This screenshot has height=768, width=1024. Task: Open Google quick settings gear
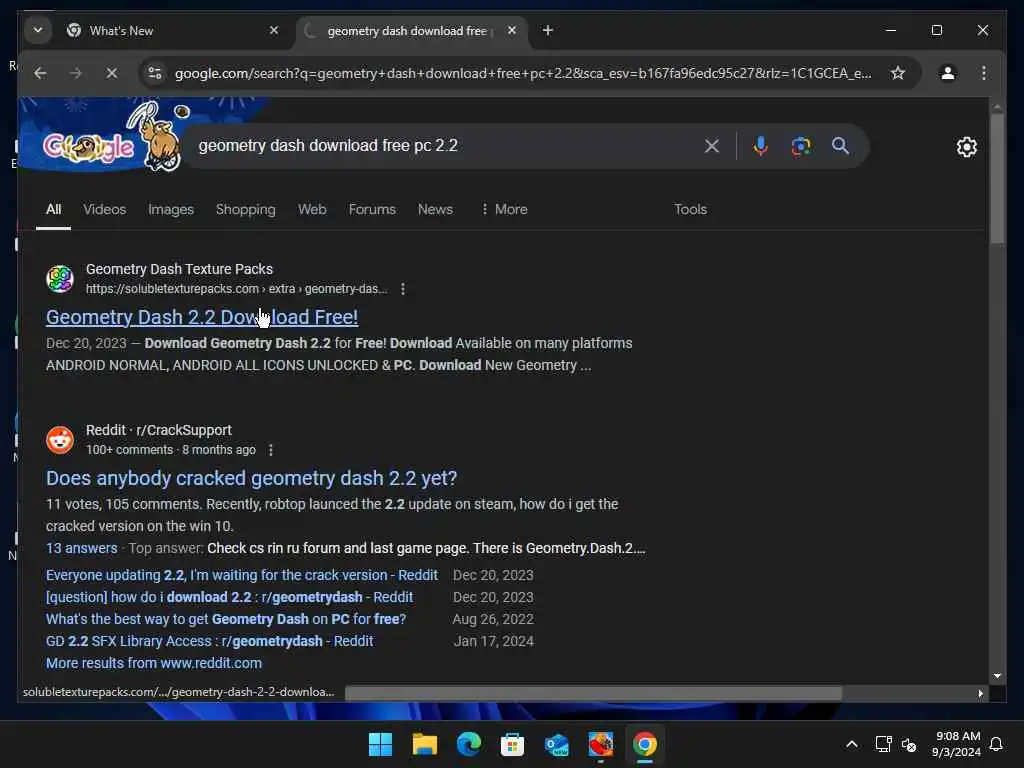[967, 147]
